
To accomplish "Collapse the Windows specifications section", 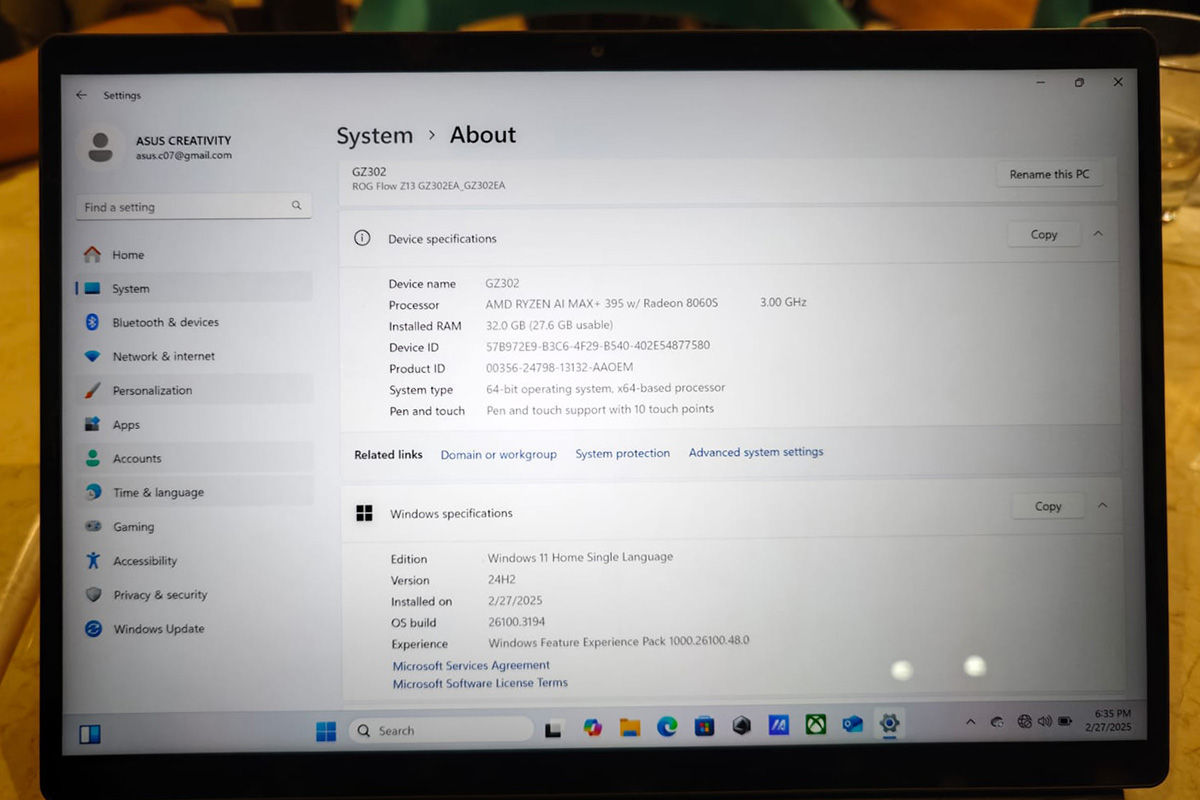I will (x=1102, y=505).
